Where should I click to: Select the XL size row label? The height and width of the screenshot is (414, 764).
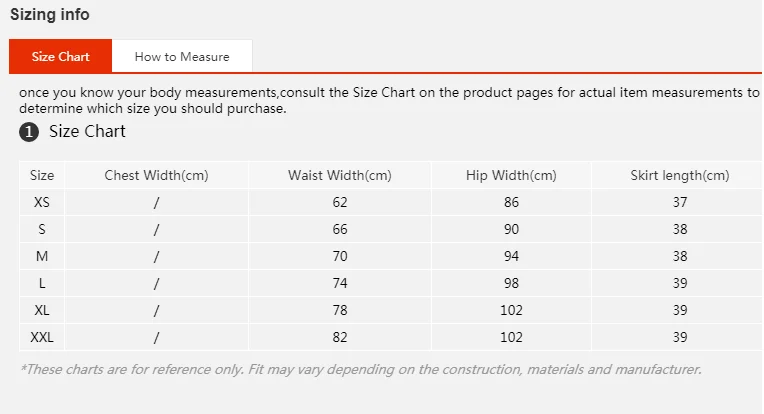[42, 310]
